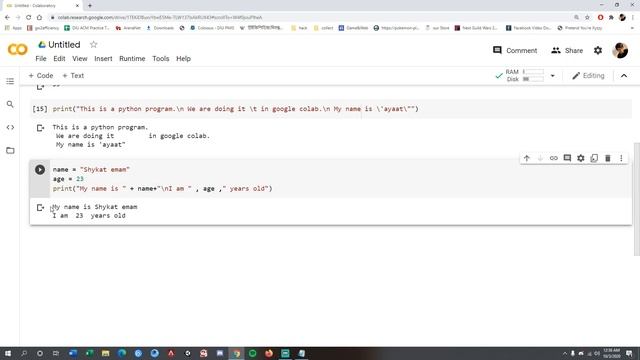Open the table of contents sidebar
The height and width of the screenshot is (360, 640).
(x=10, y=81)
